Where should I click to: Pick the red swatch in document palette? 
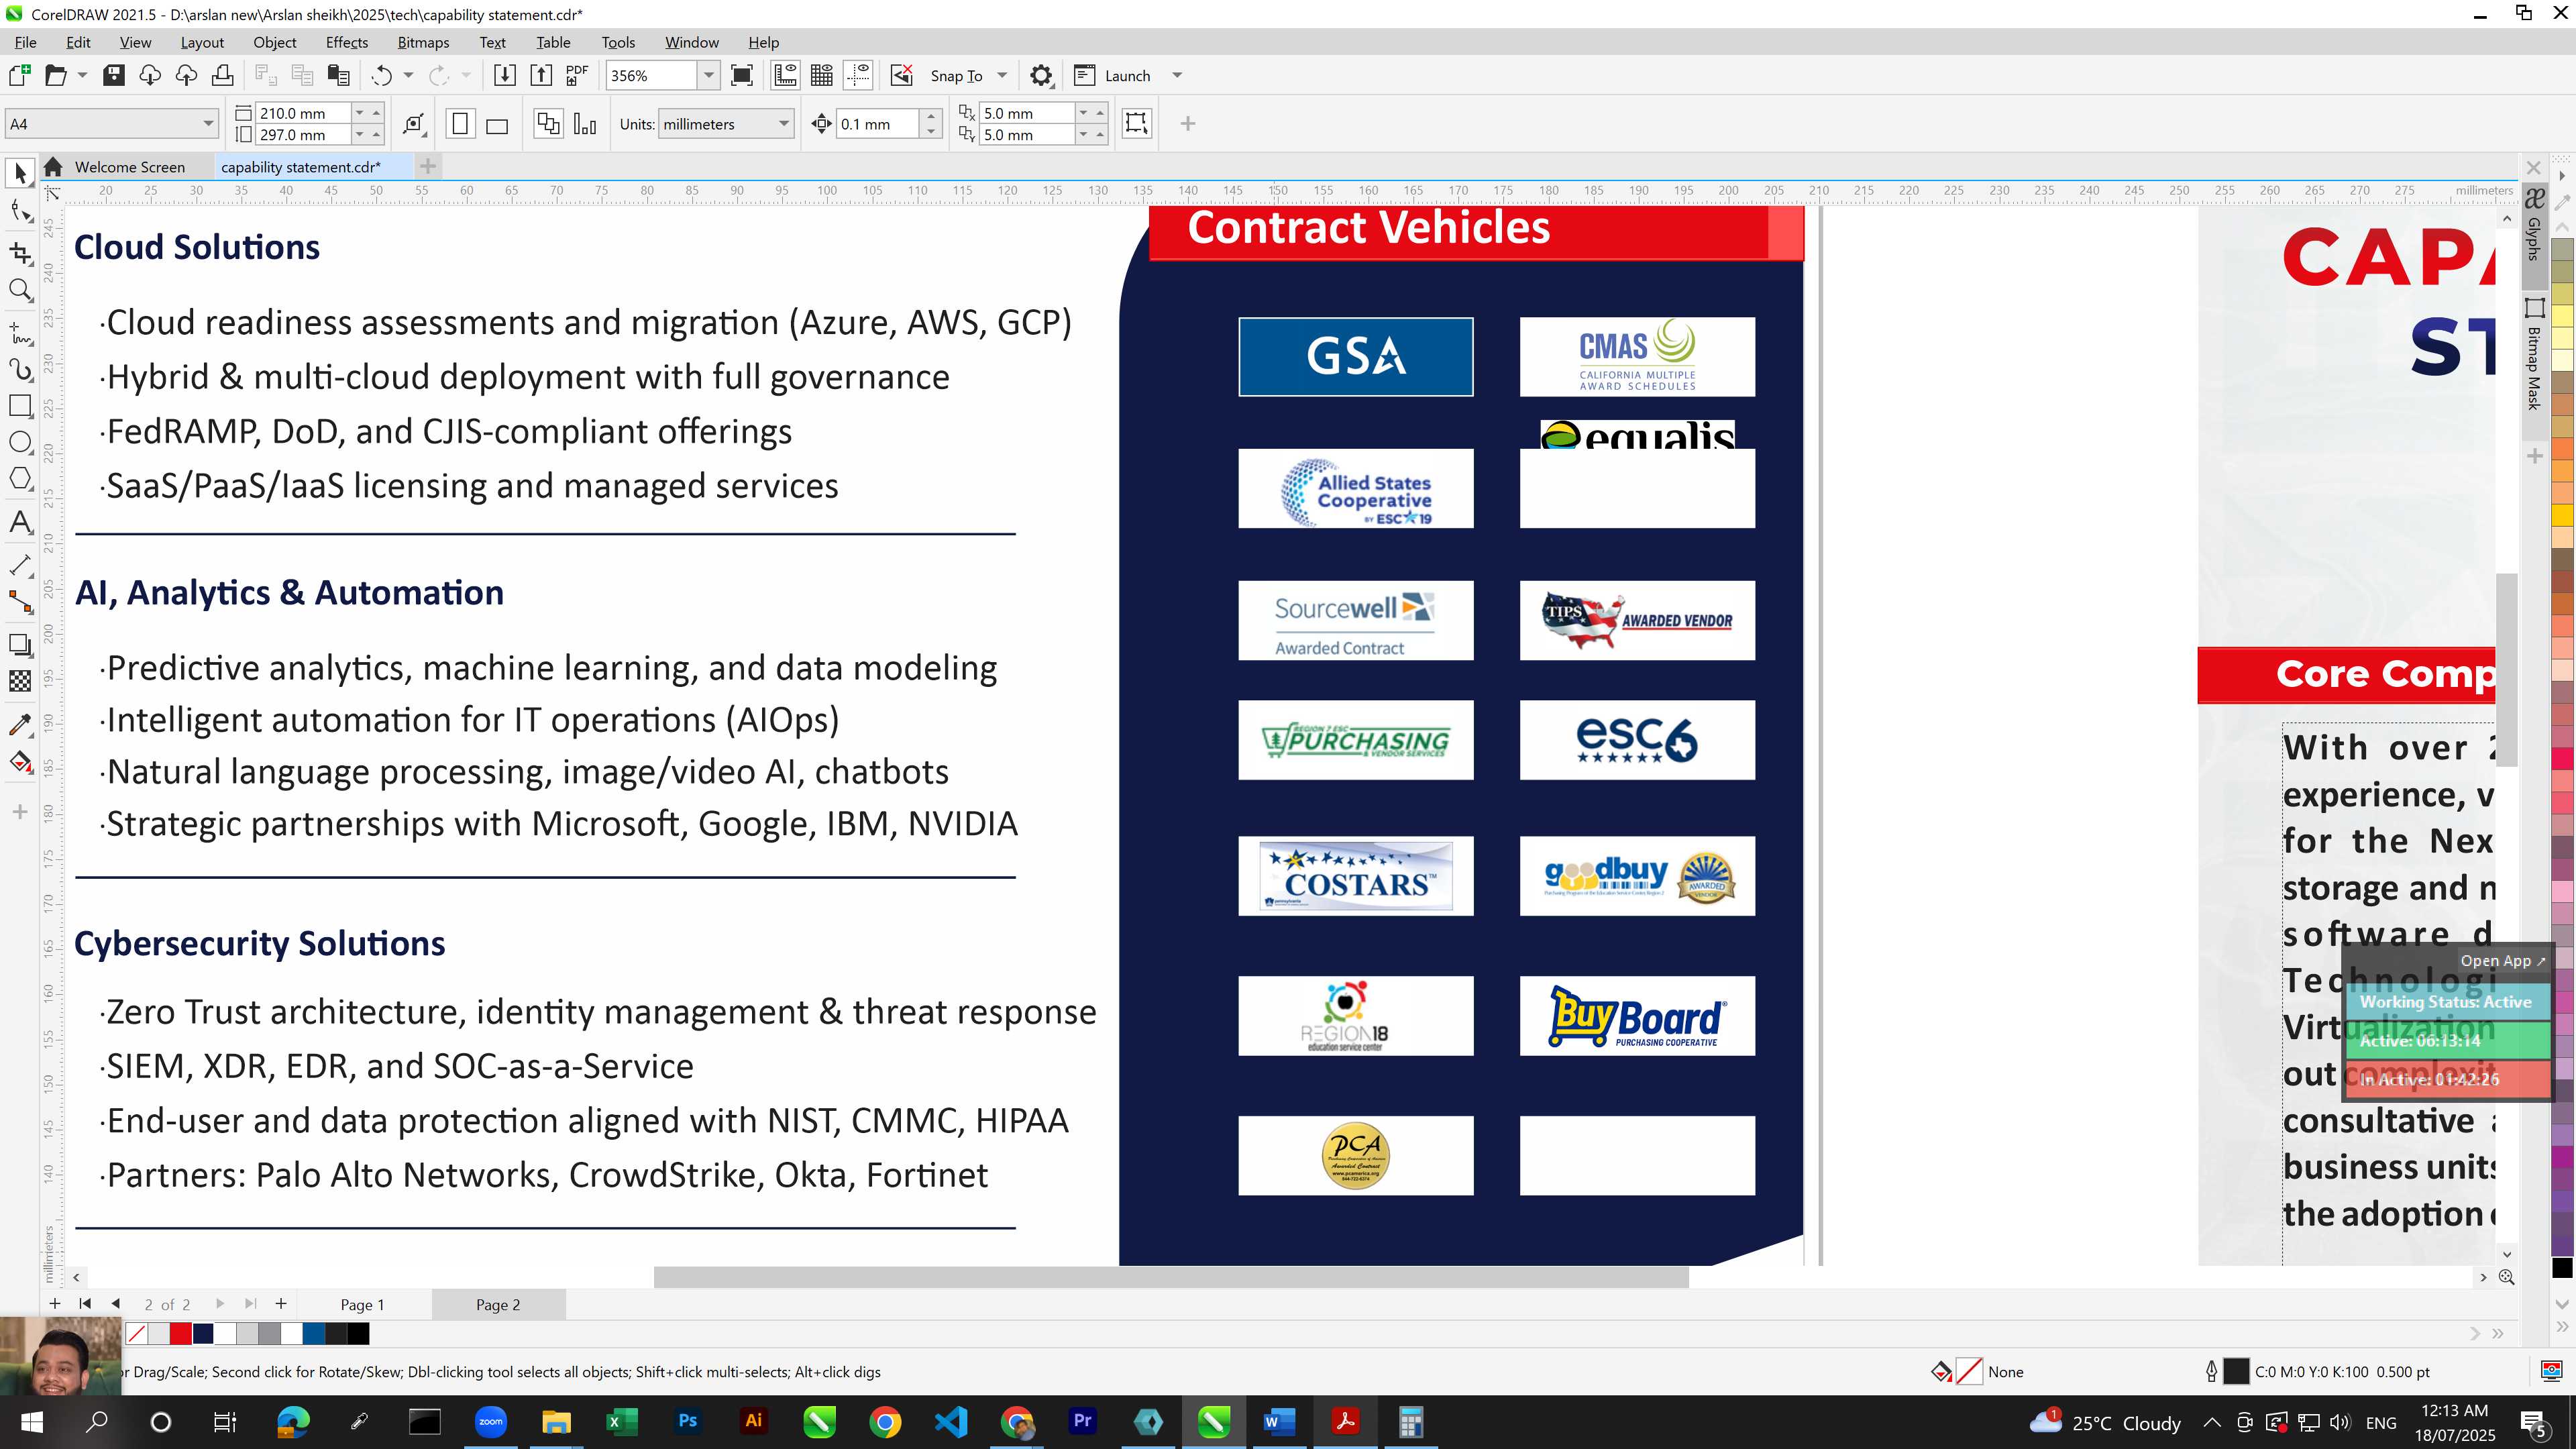[180, 1334]
